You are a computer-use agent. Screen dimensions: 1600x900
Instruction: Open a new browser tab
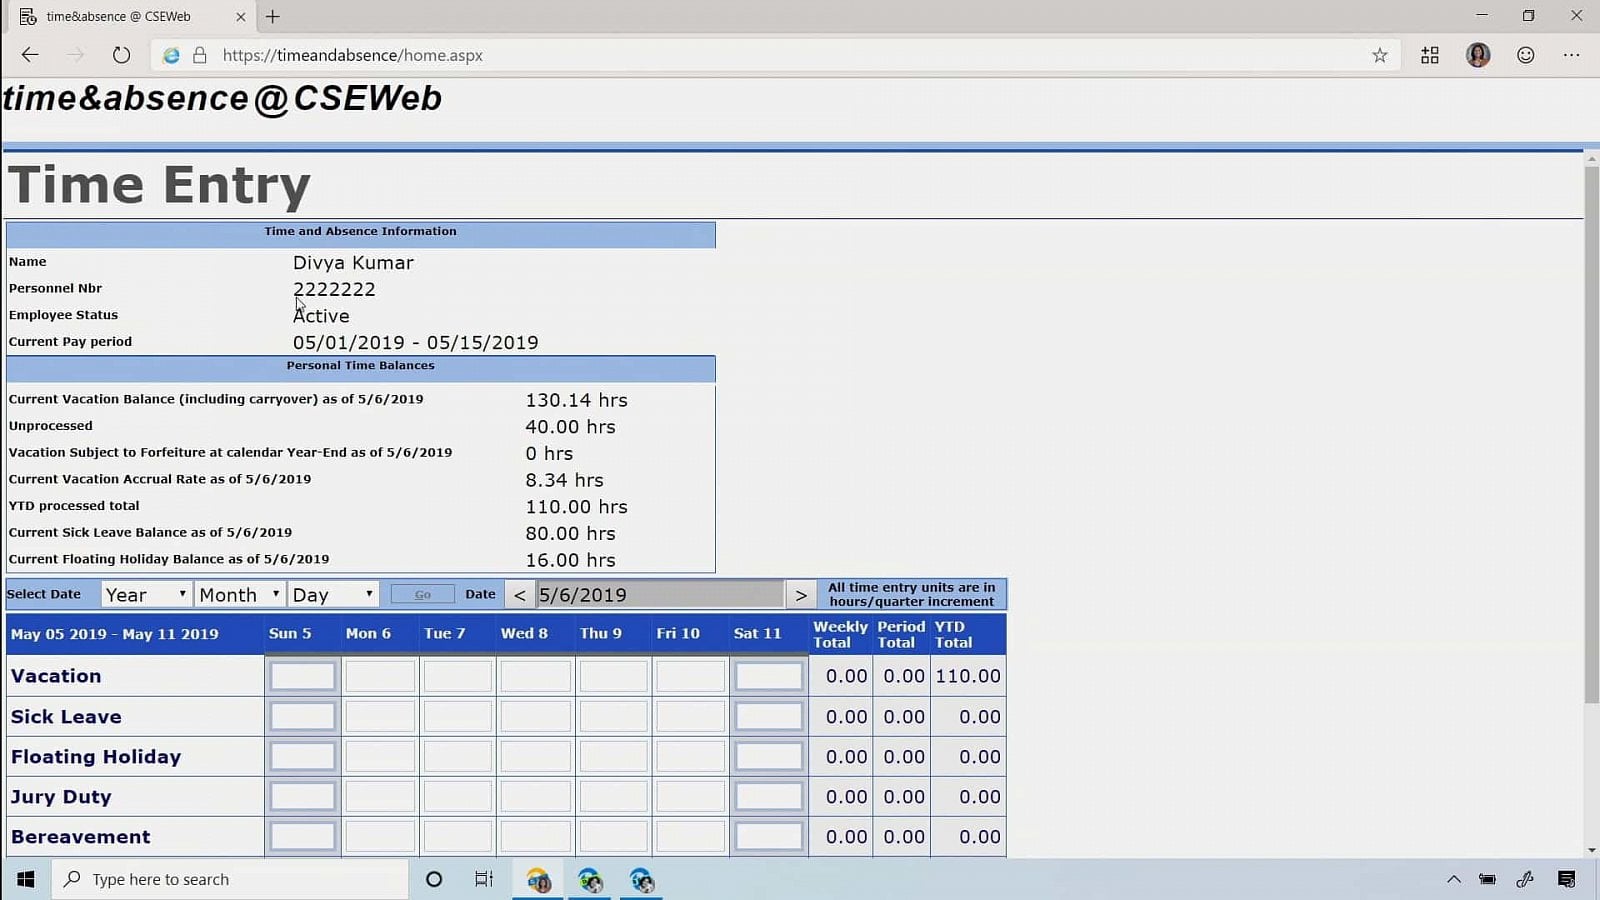pyautogui.click(x=273, y=17)
